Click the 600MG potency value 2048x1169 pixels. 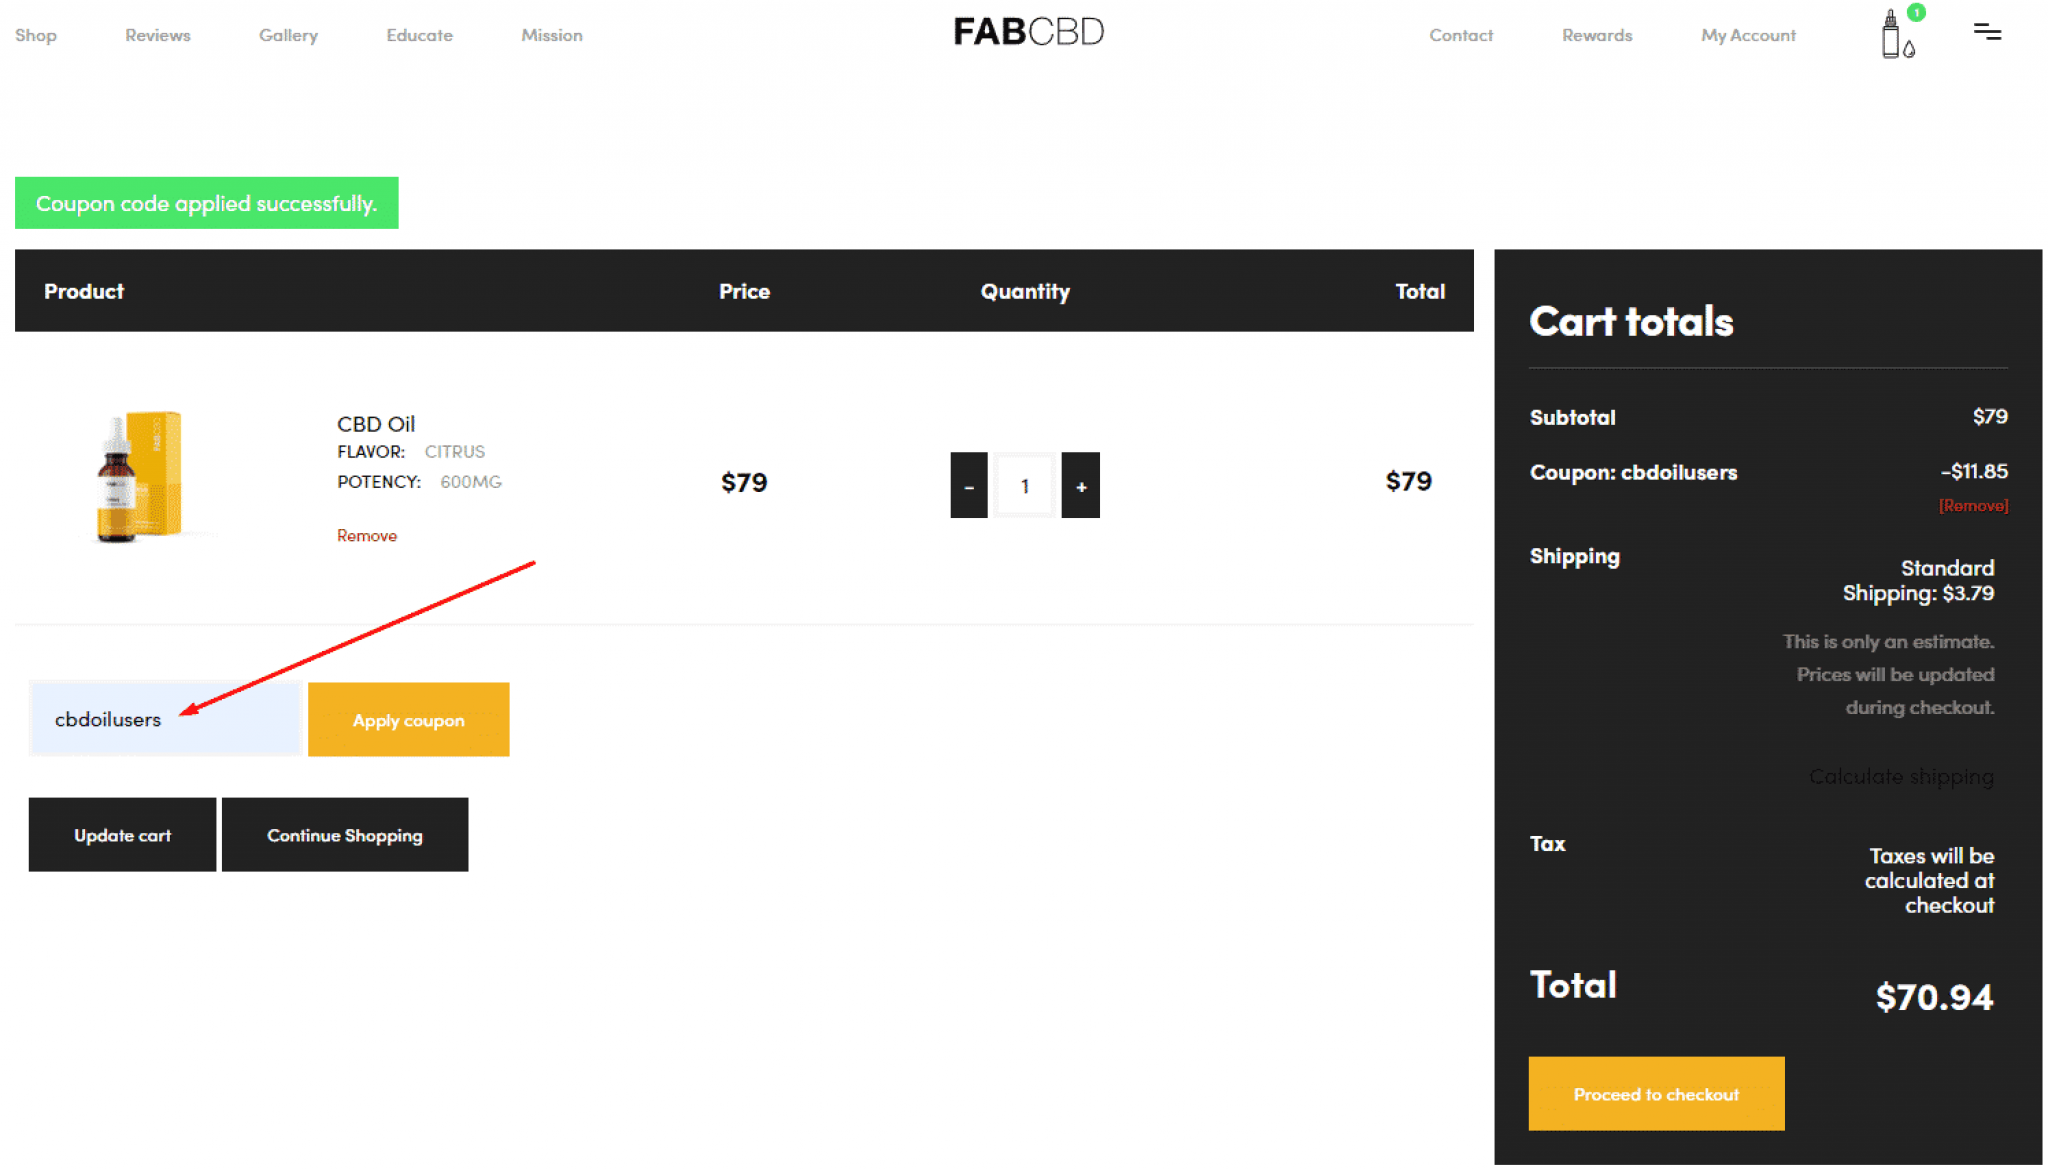[x=471, y=481]
